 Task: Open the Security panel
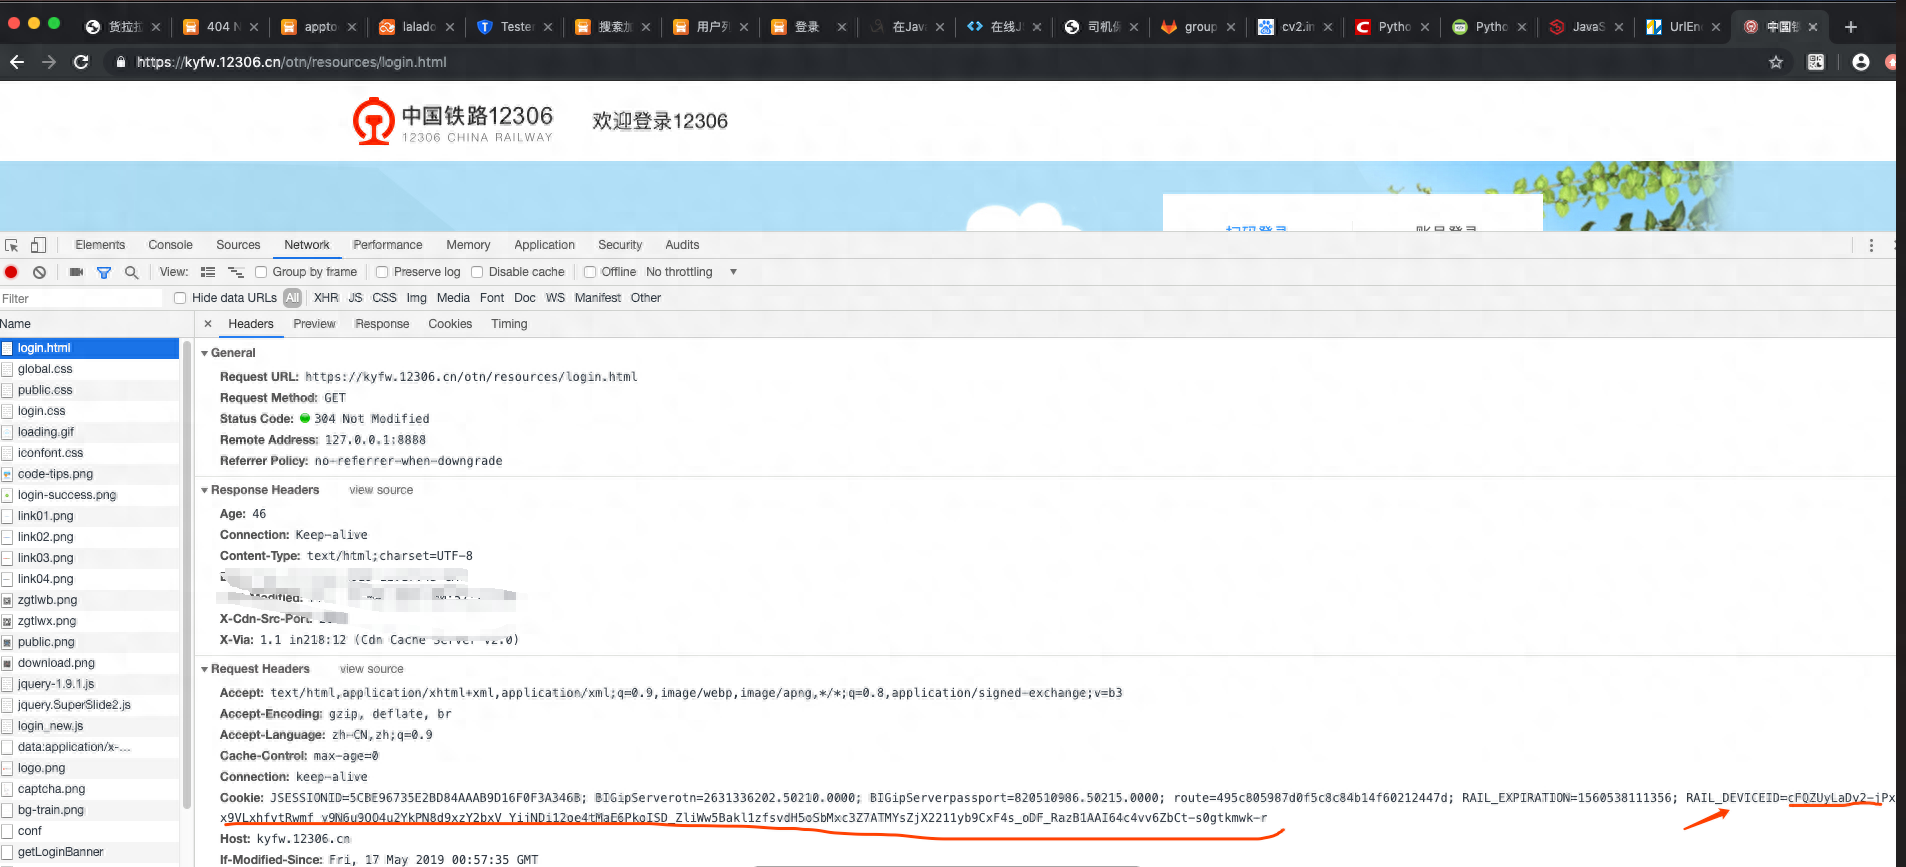[620, 245]
